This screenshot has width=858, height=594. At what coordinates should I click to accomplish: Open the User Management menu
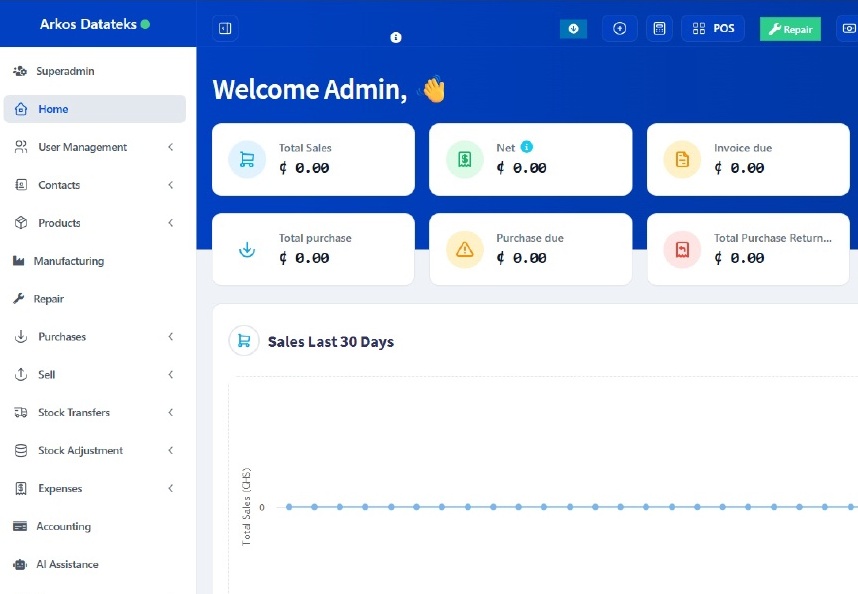(95, 147)
